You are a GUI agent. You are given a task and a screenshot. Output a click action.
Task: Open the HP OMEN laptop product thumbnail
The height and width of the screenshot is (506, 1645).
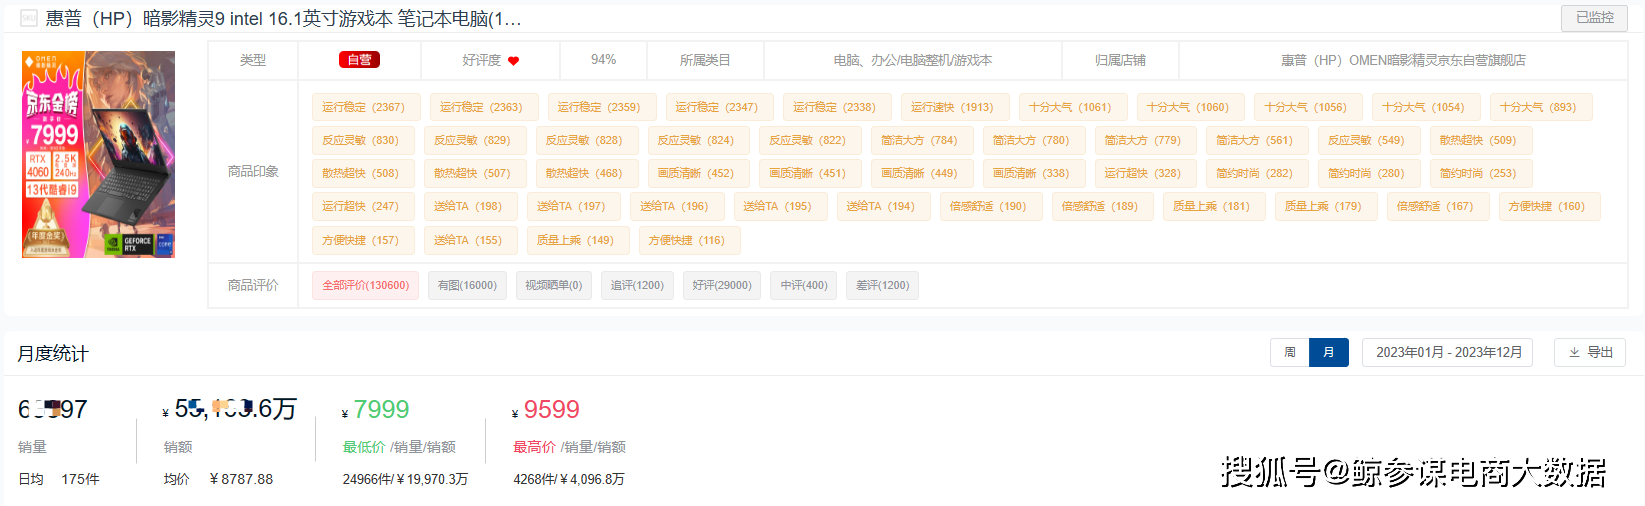[98, 154]
